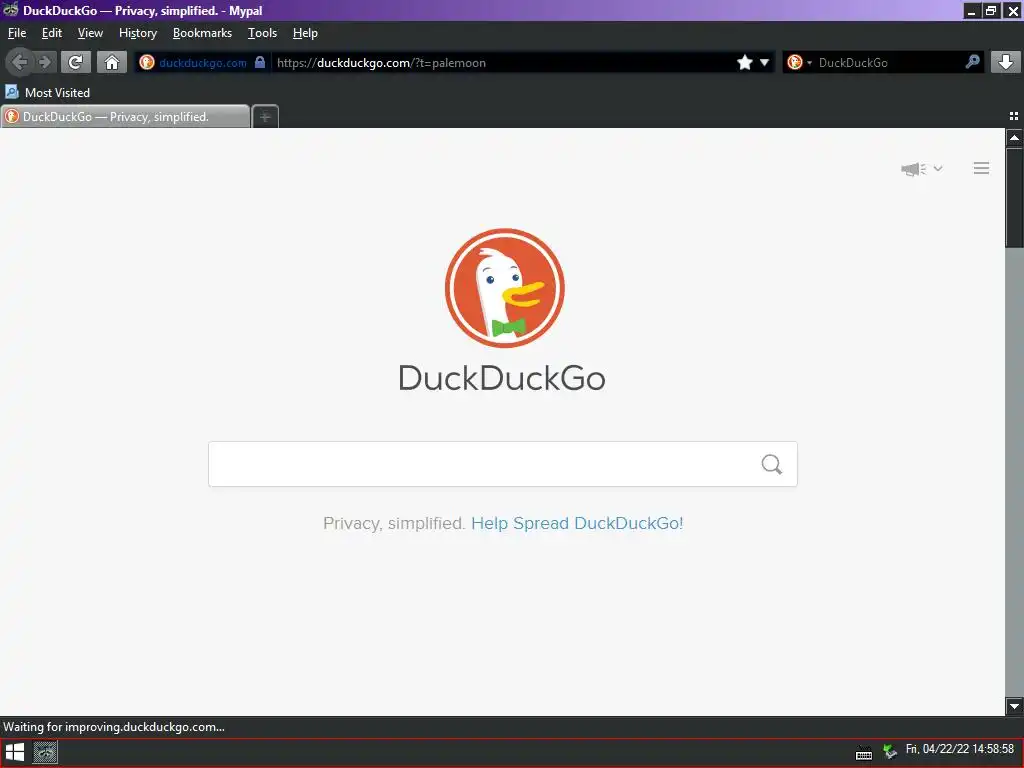Click the duckduckgo.com site identity favicon
1024x768 pixels.
147,63
